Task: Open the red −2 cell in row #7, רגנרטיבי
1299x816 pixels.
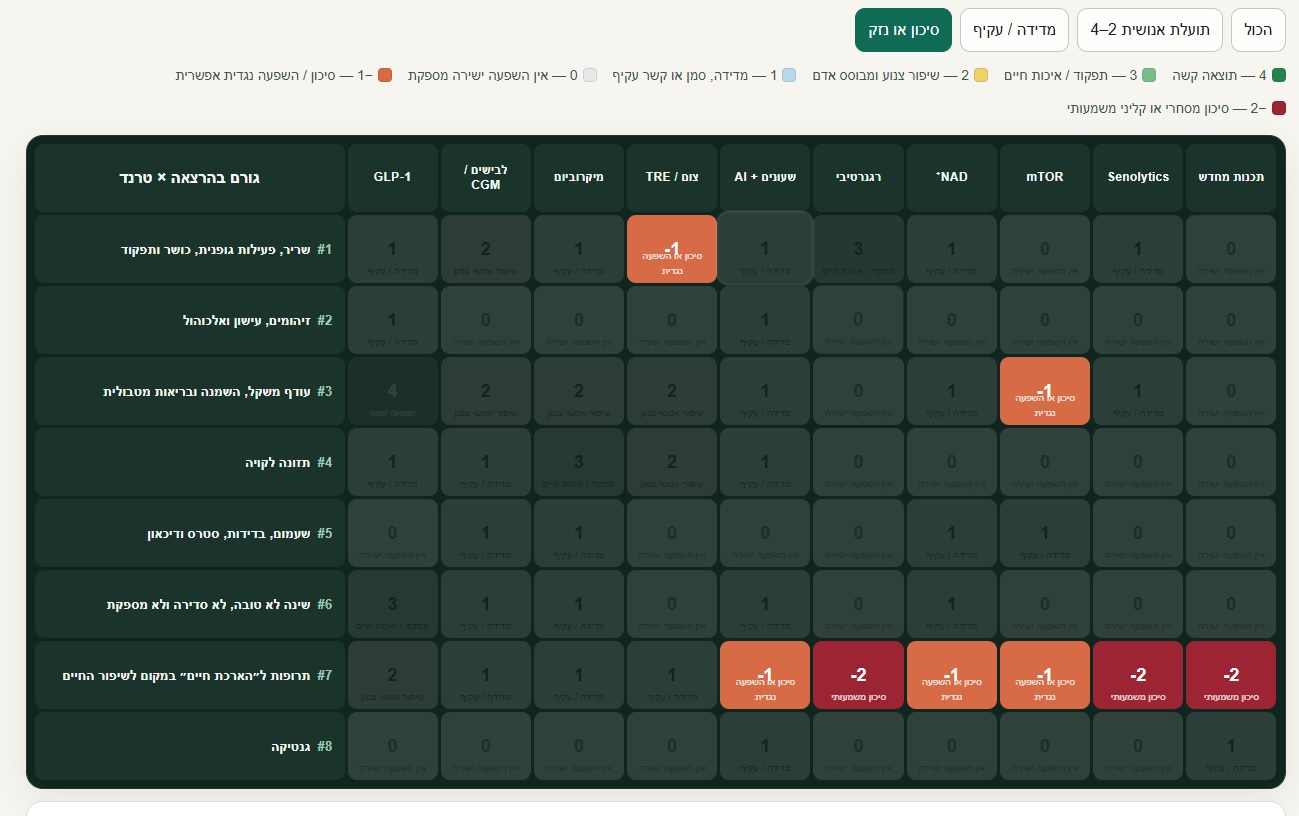Action: click(858, 675)
